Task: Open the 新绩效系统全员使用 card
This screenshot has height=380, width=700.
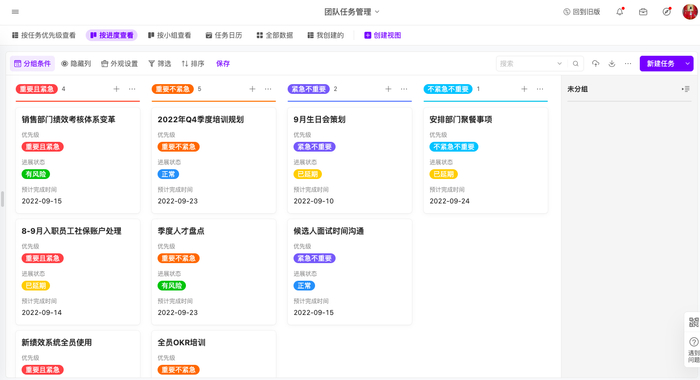Action: [x=78, y=355]
